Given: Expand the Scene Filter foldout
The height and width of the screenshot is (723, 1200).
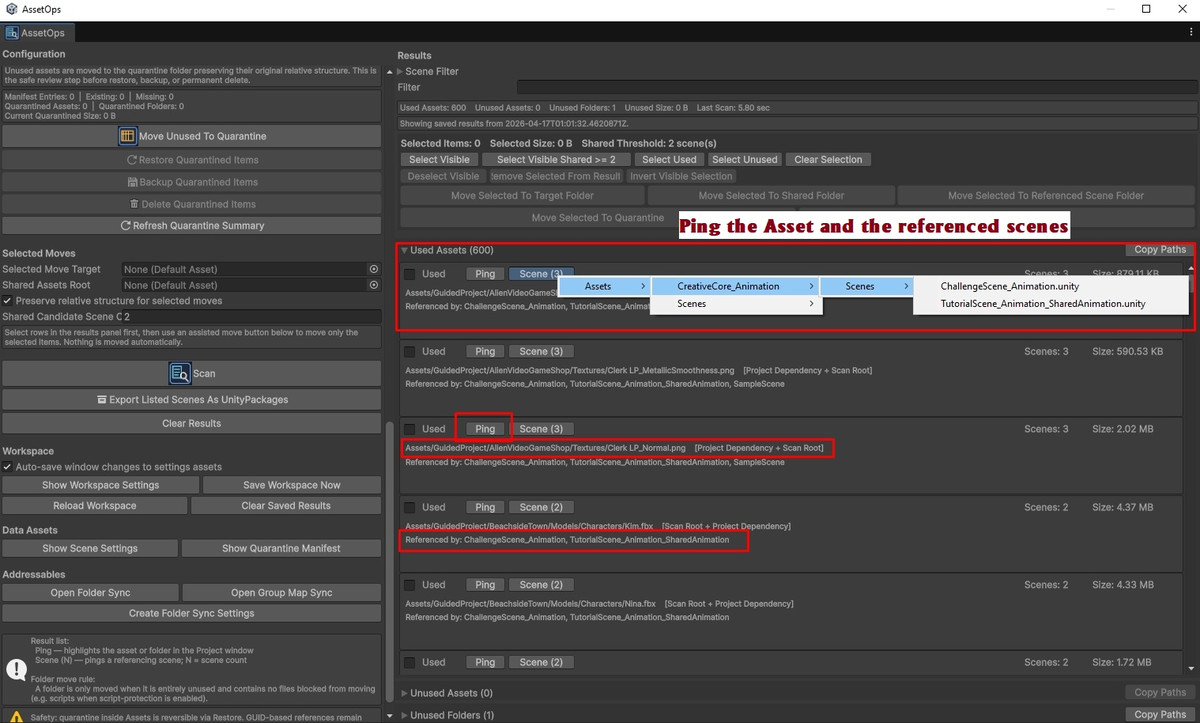Looking at the screenshot, I should (x=401, y=72).
